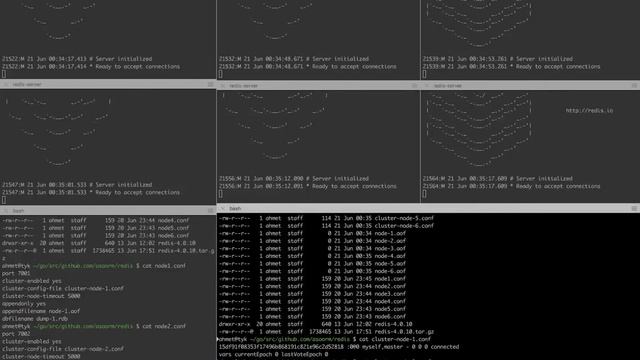The width and height of the screenshot is (640, 360).
Task: Click the node-1.aof file listing
Action: [x=312, y=233]
